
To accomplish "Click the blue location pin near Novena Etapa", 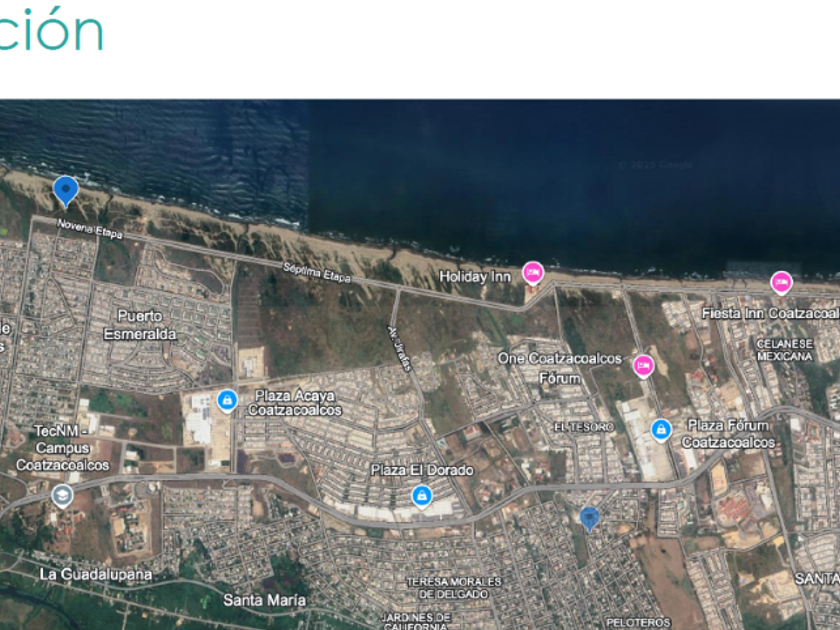I will (x=66, y=191).
